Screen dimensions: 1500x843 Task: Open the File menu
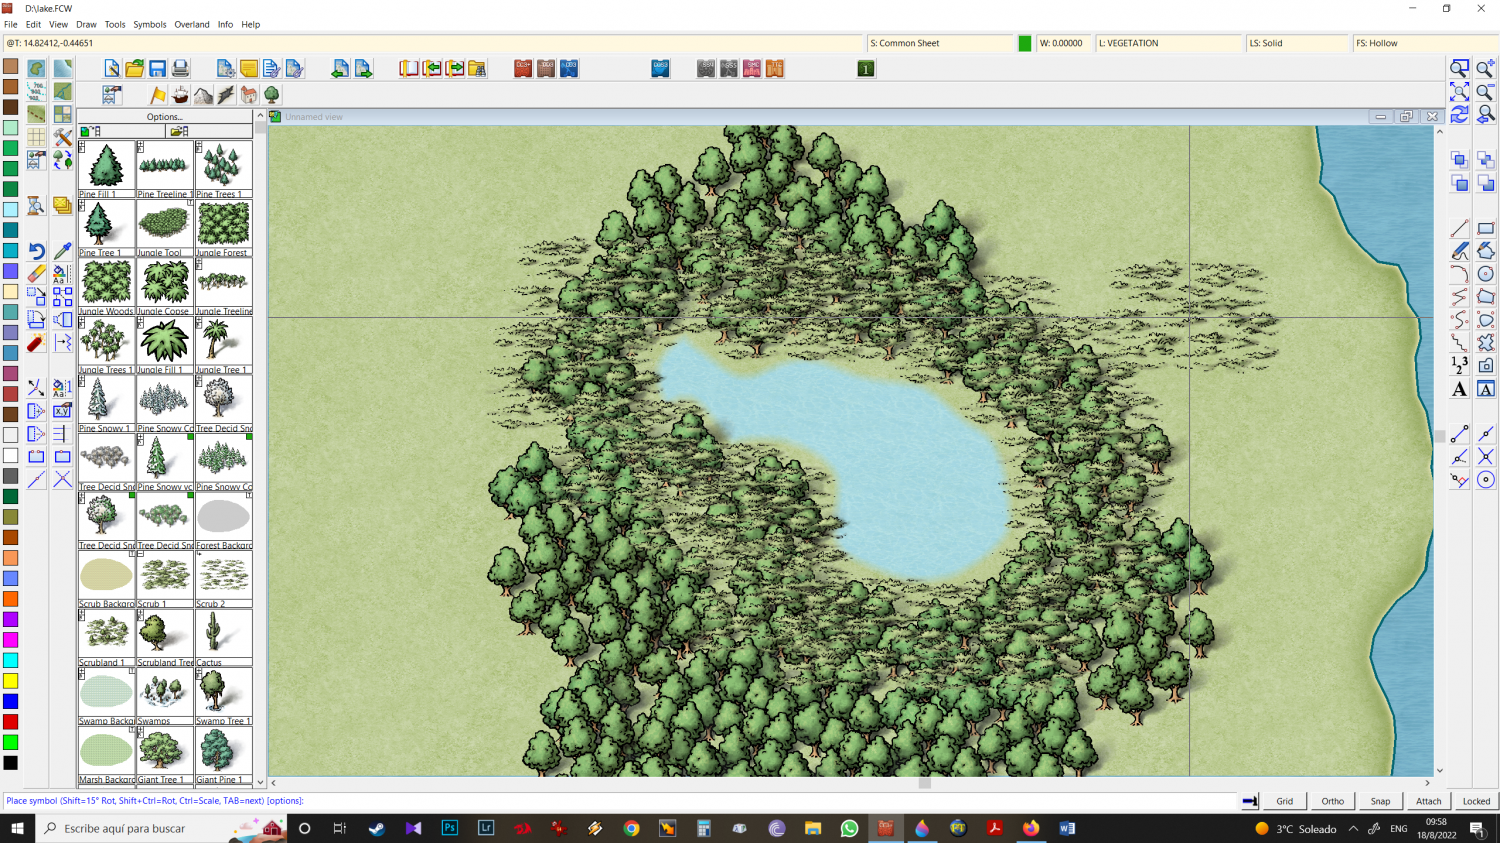pos(10,24)
